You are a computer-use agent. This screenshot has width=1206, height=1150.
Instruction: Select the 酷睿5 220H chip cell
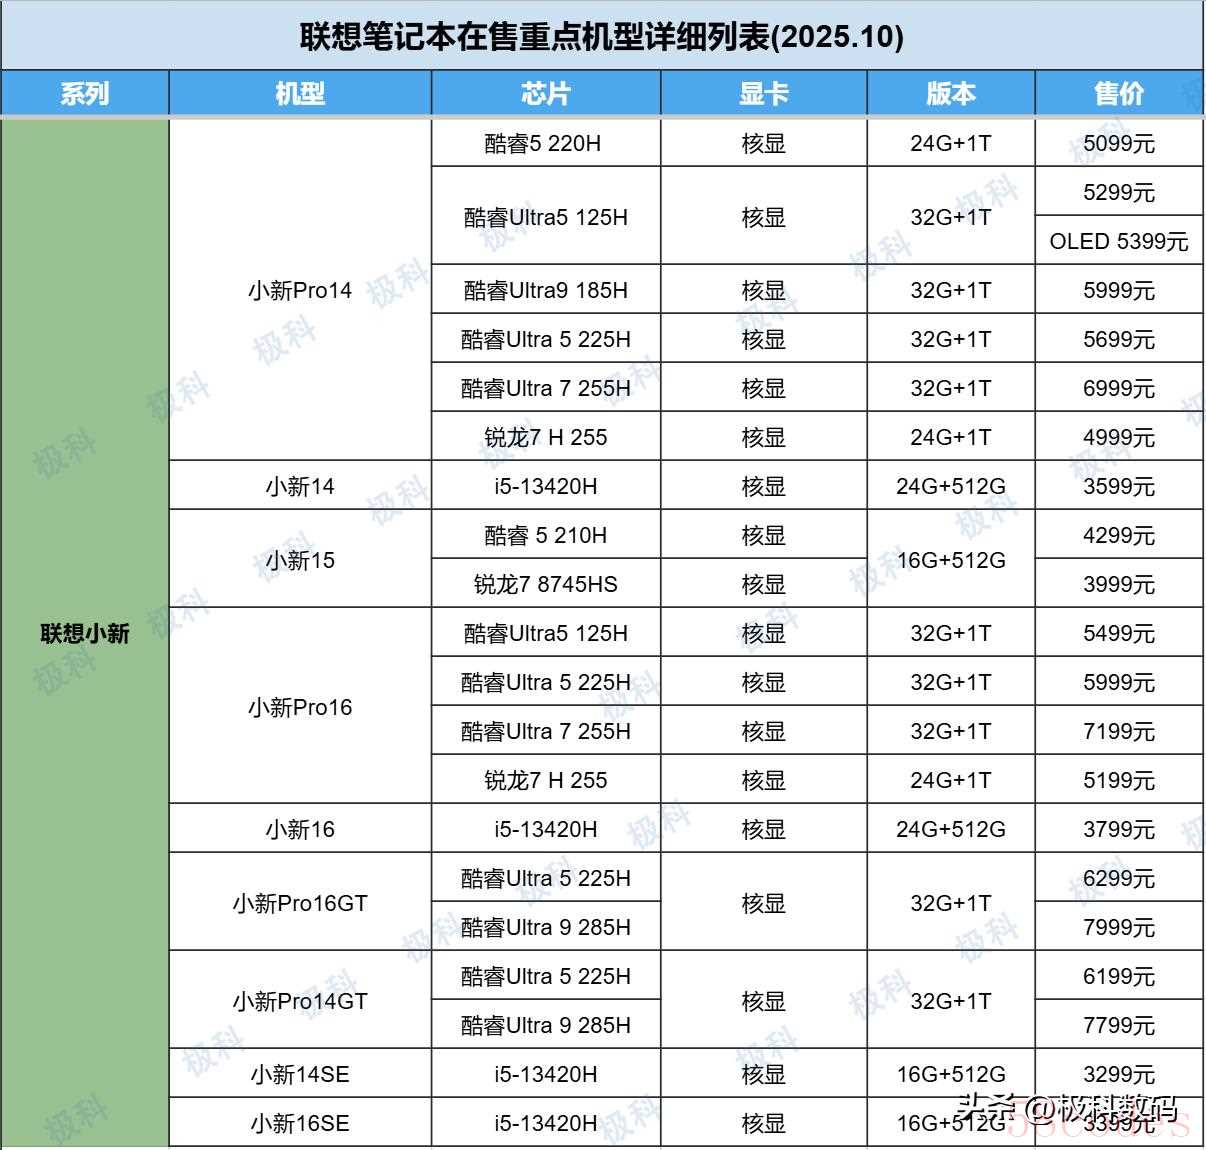pyautogui.click(x=545, y=144)
